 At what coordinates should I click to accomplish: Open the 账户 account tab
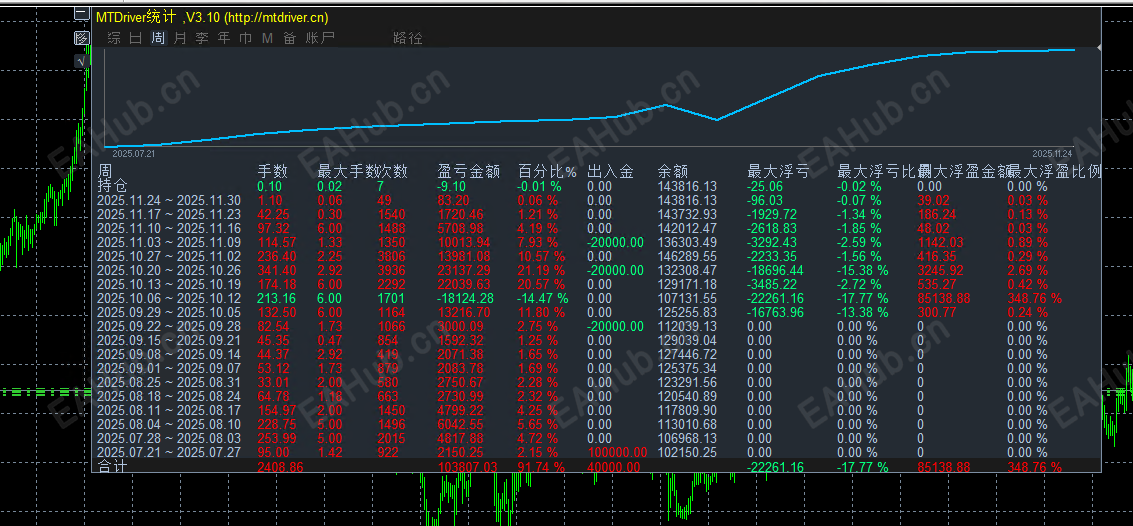point(320,38)
